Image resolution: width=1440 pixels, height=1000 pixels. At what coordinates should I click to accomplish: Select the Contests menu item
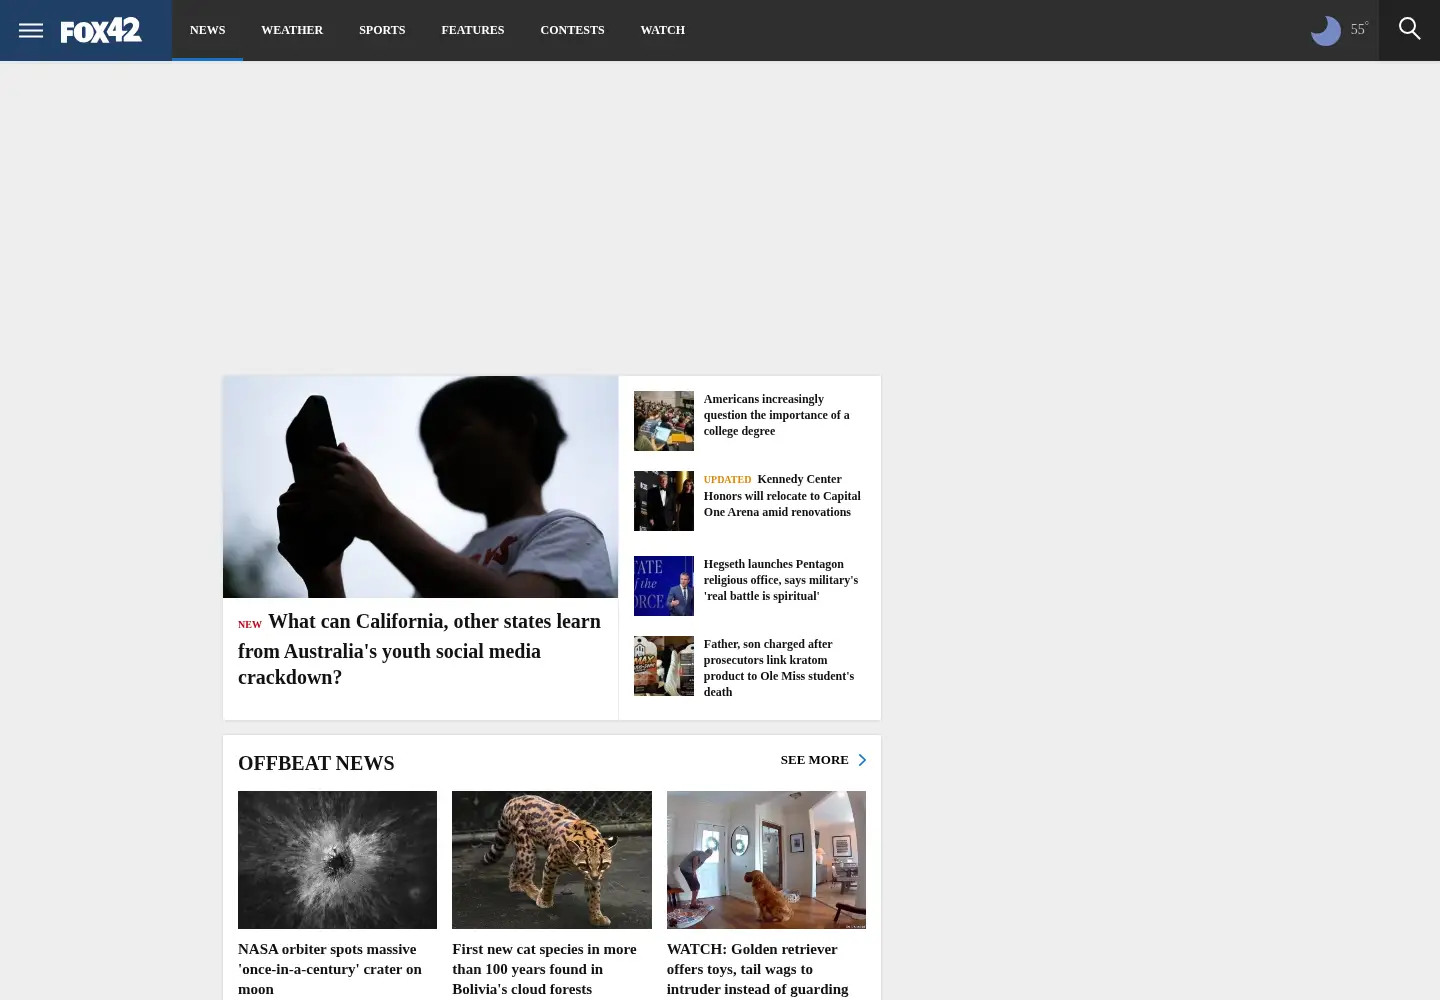coord(572,30)
